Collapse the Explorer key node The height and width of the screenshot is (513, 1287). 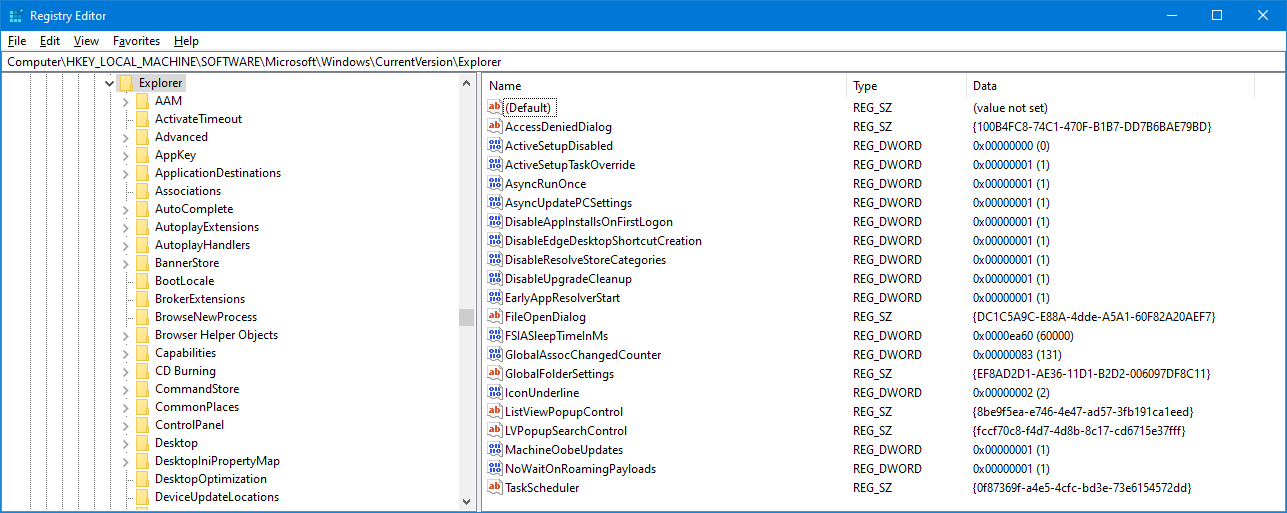click(109, 83)
